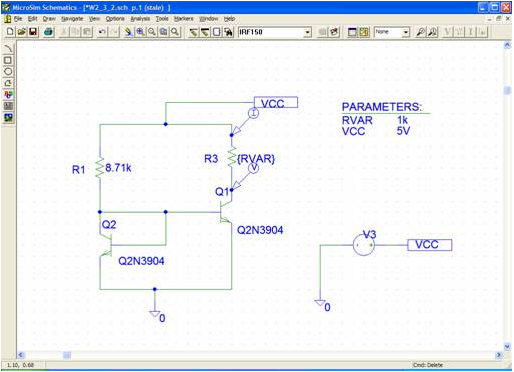Open the Tools menu
Image resolution: width=514 pixels, height=372 pixels.
coord(162,19)
